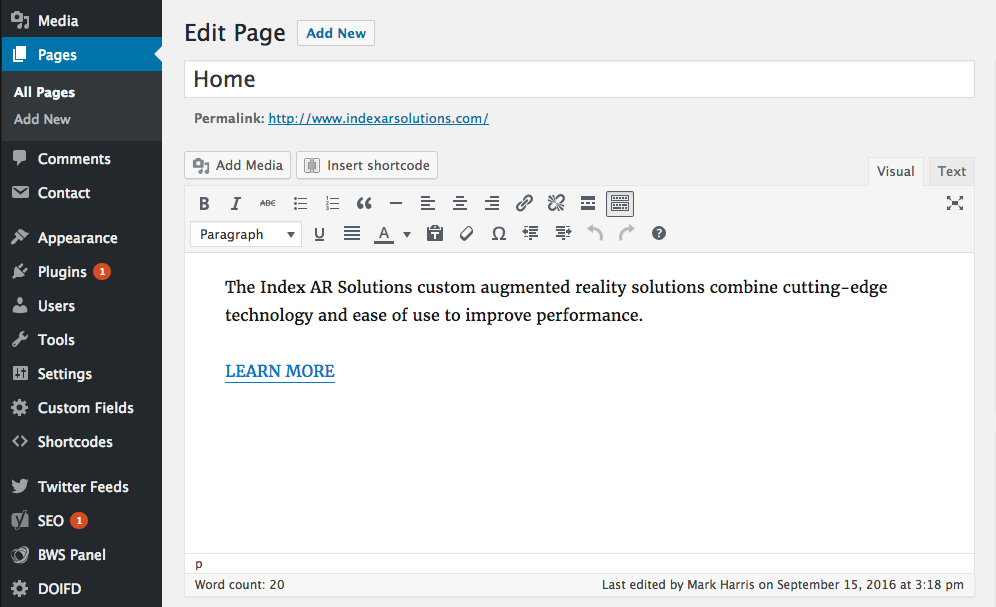Switch to the Visual editor tab
The width and height of the screenshot is (996, 607).
(896, 171)
